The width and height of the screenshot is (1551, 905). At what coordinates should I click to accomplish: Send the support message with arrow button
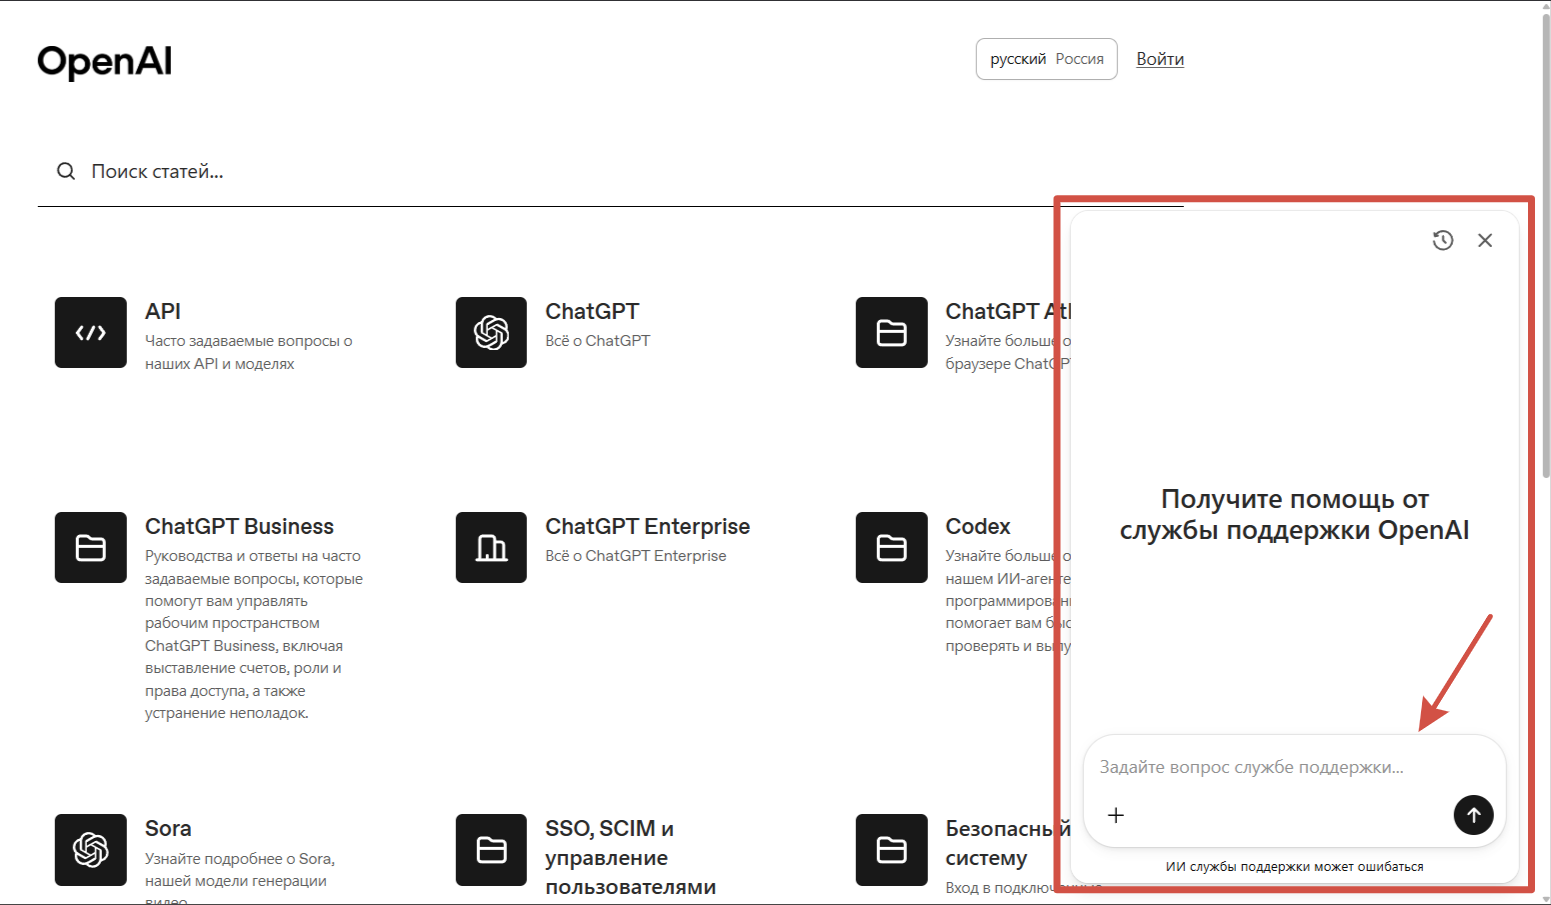tap(1473, 815)
